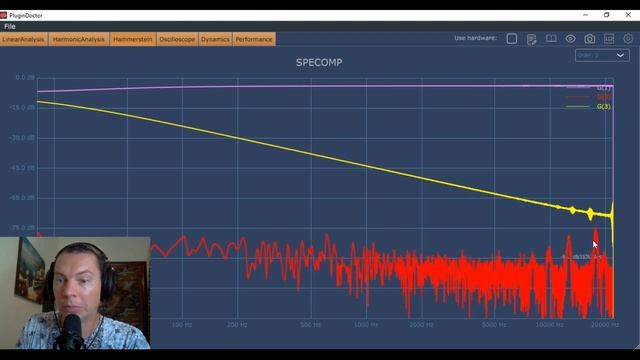
Task: Click the 5000 Hz axis label
Action: [494, 325]
